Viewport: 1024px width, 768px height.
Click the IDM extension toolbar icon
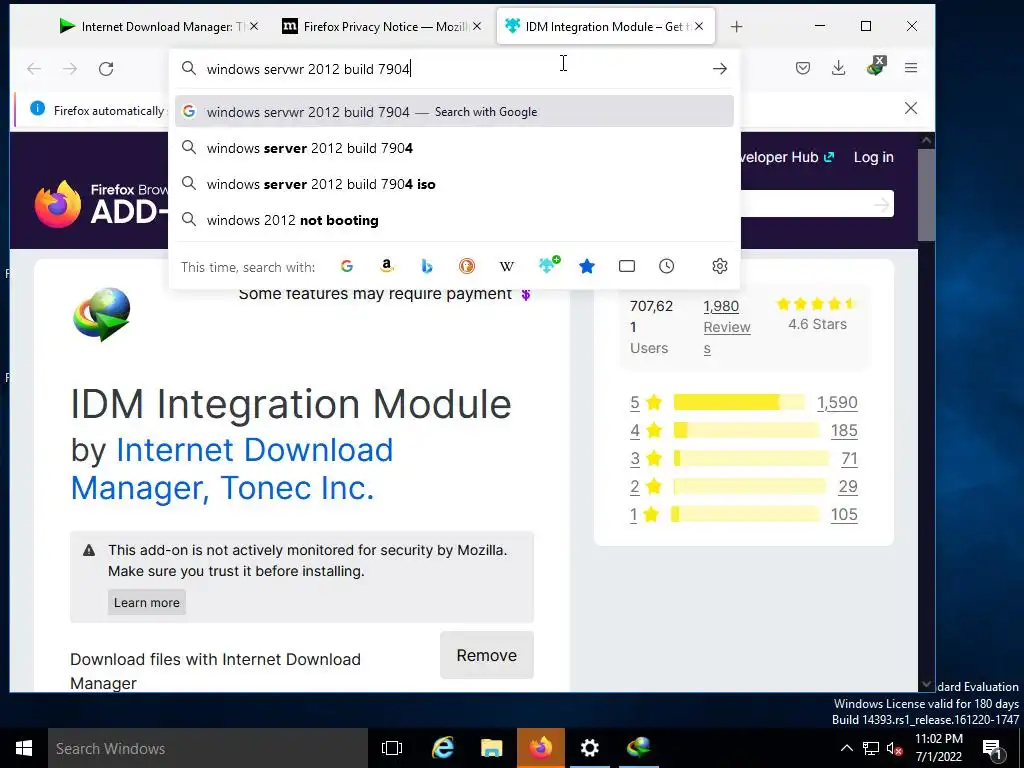875,67
